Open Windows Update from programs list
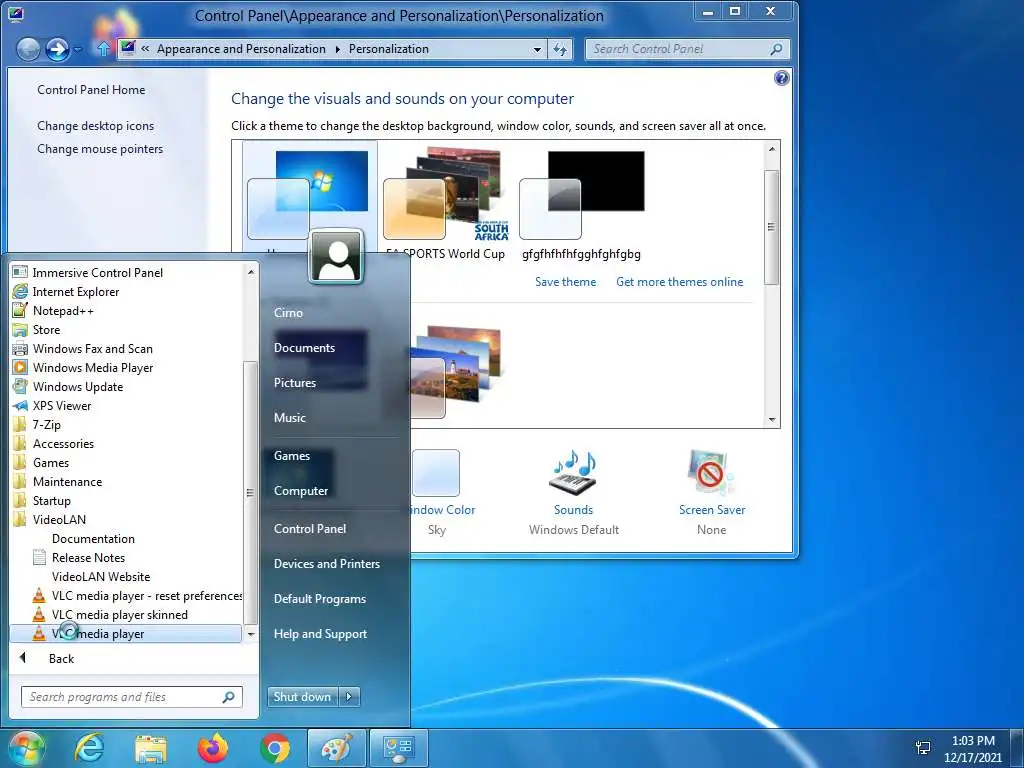This screenshot has height=768, width=1024. (125, 386)
